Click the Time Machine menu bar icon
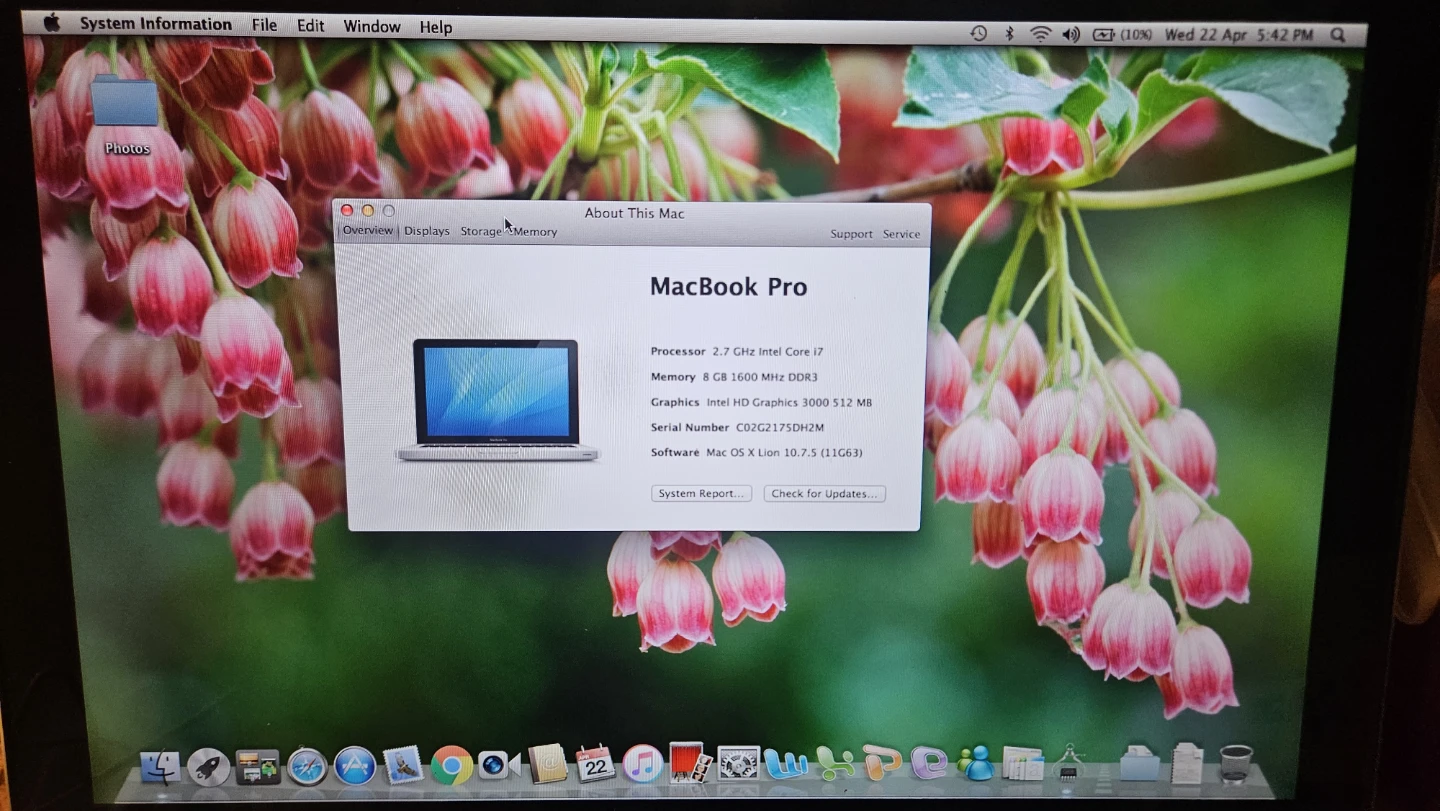 pyautogui.click(x=979, y=34)
